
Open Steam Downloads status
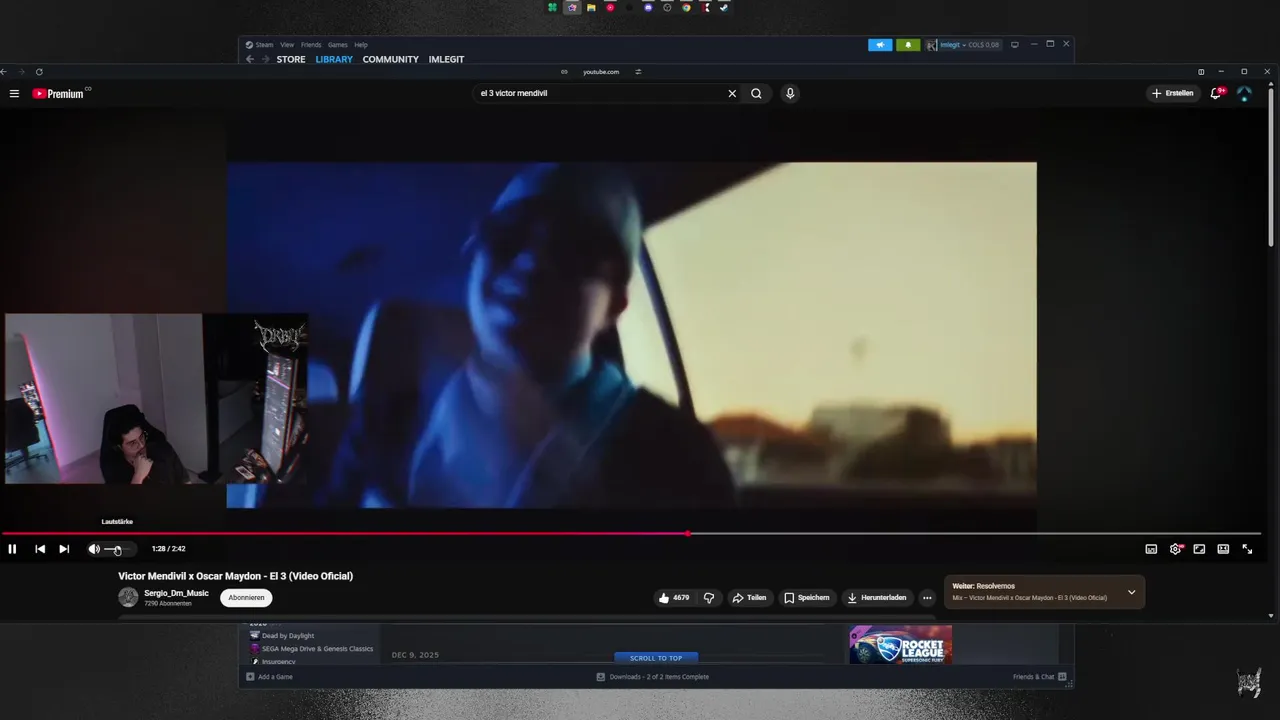653,677
